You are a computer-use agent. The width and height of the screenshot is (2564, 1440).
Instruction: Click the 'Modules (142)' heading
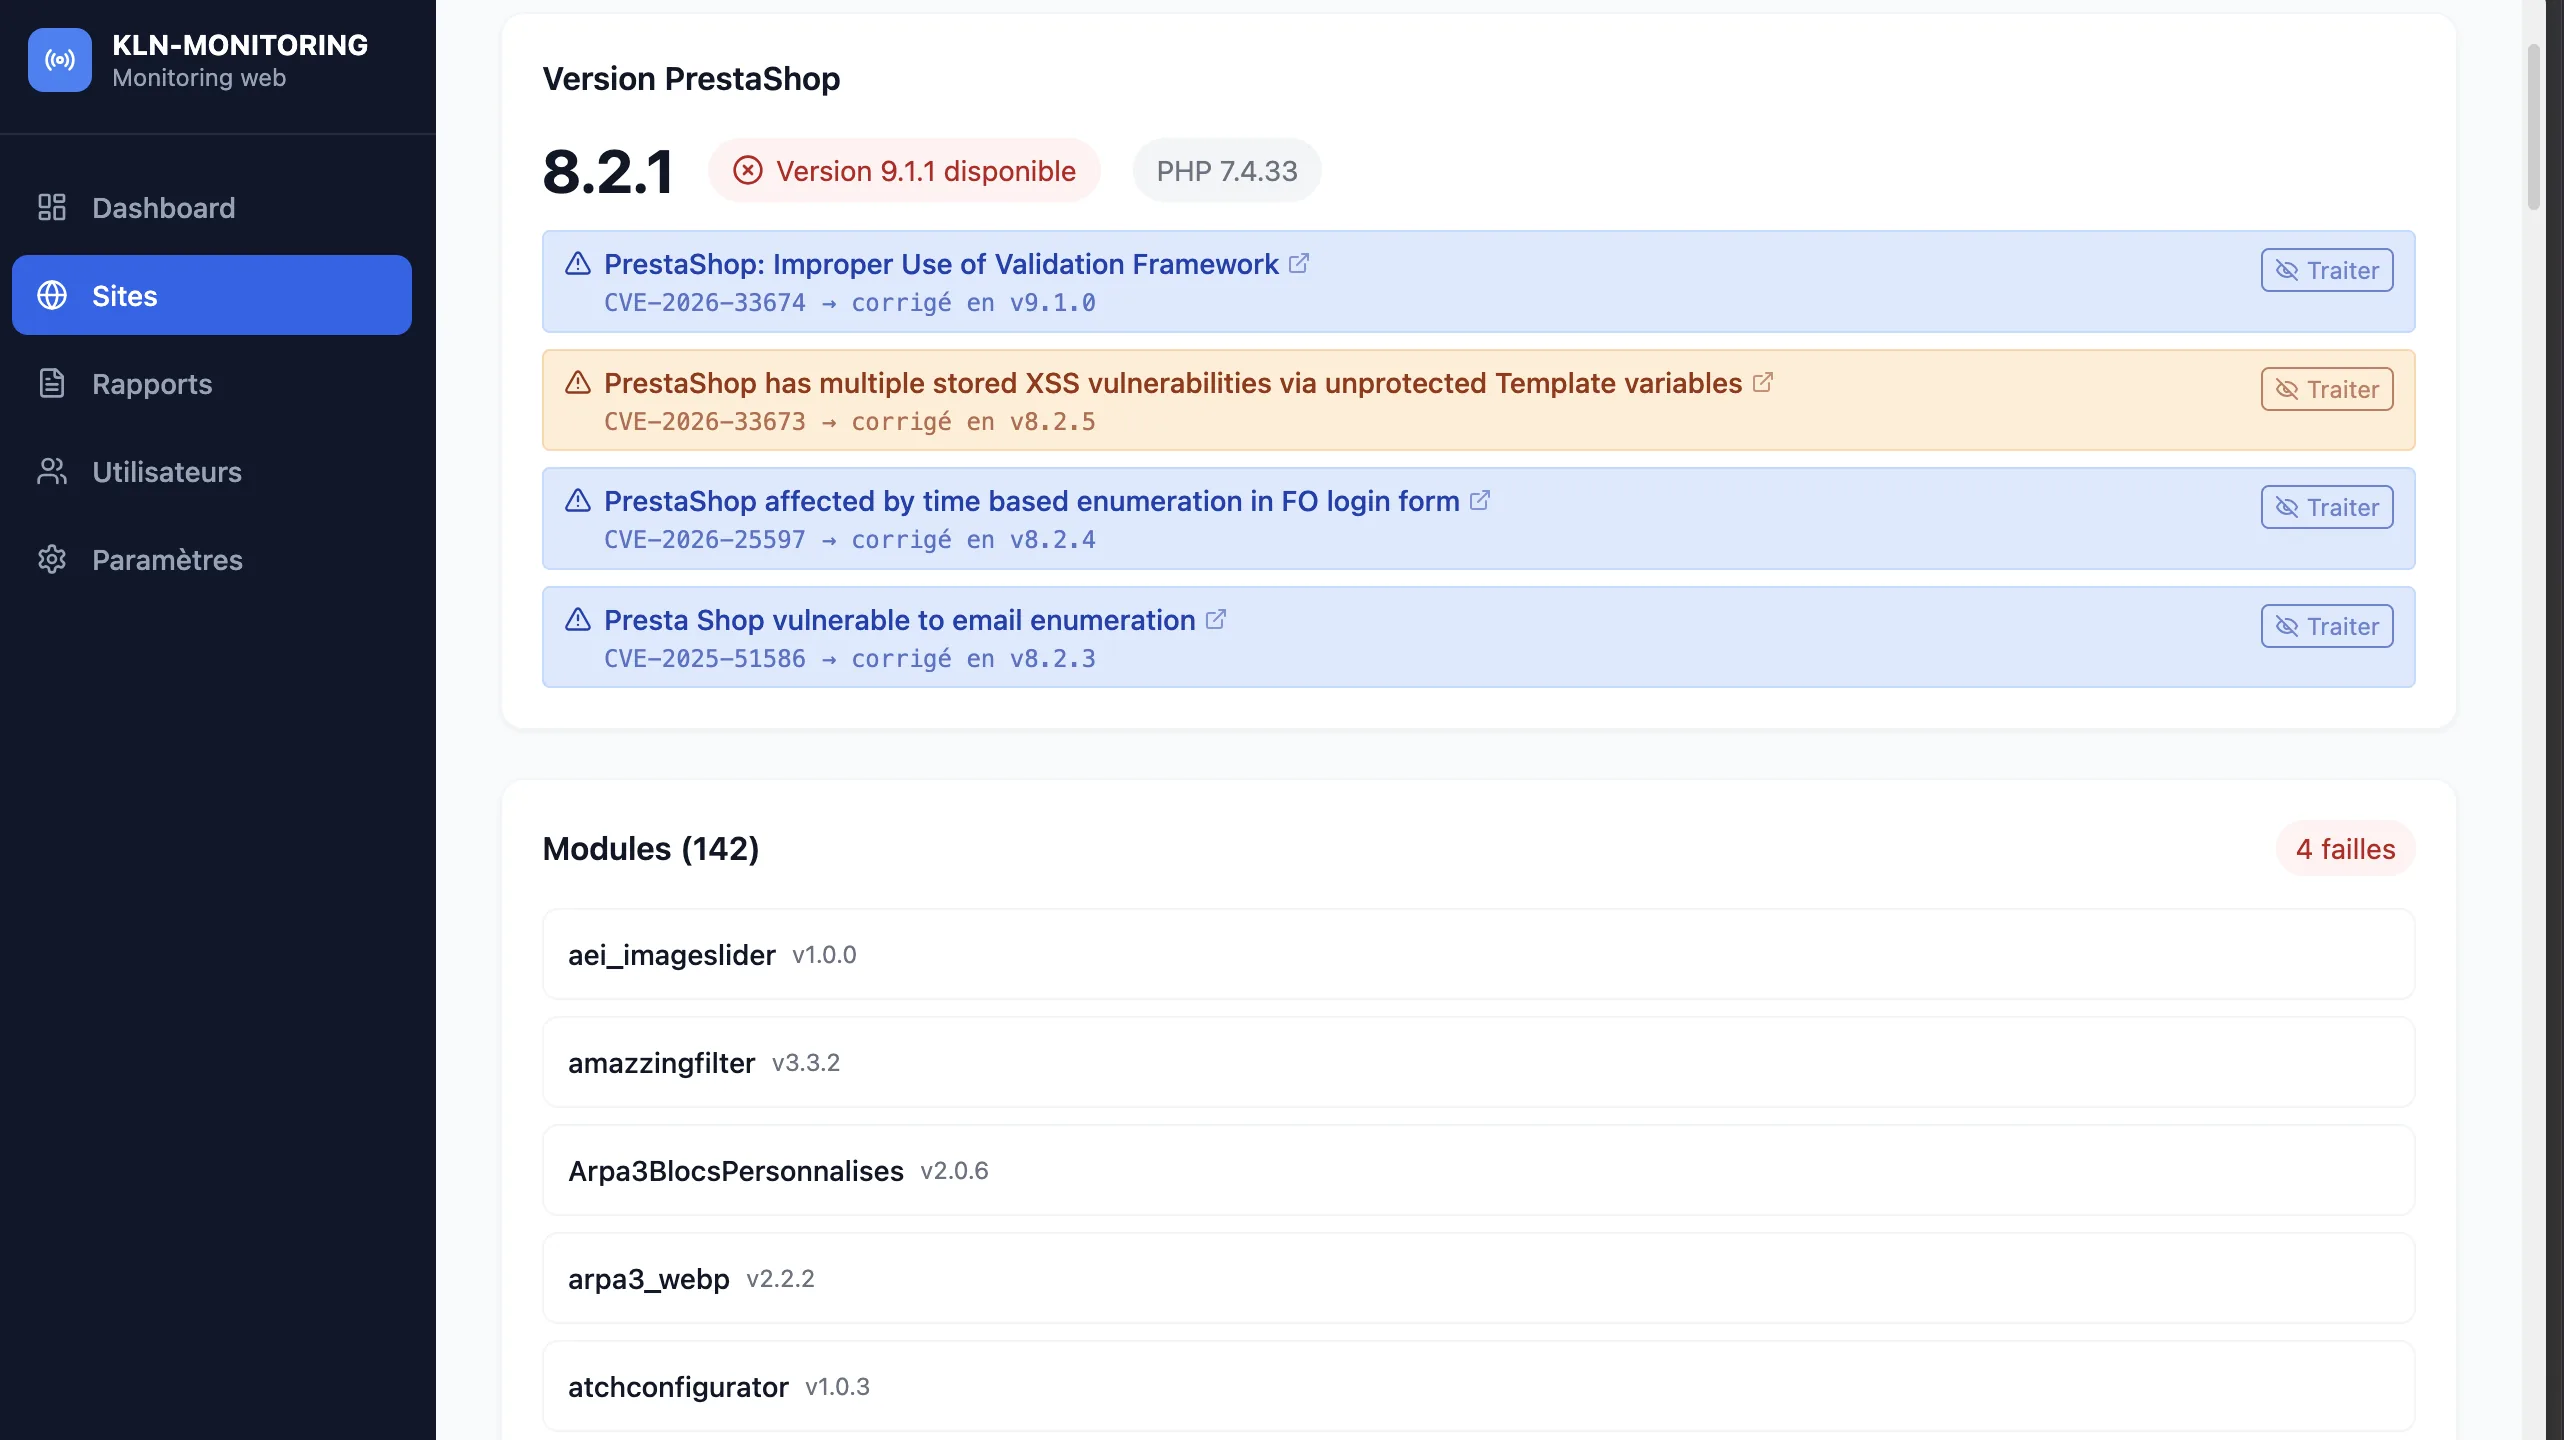click(651, 849)
